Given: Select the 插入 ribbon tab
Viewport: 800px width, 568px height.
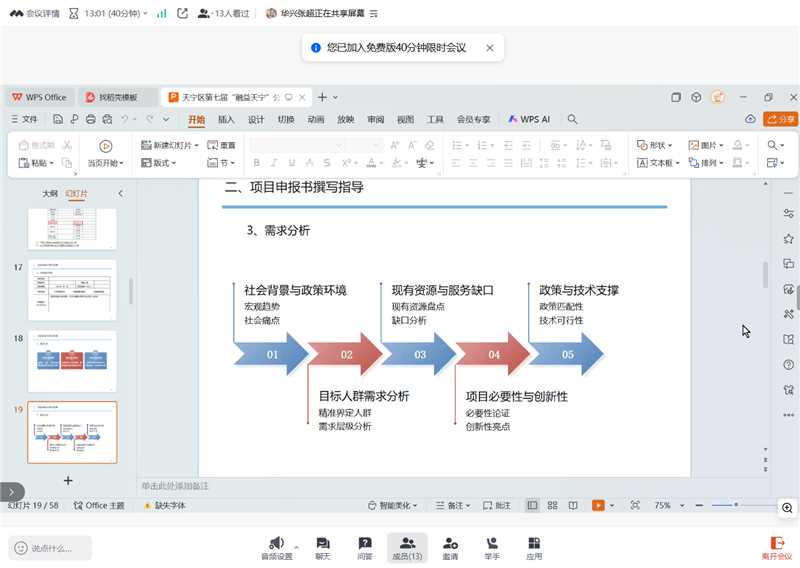Looking at the screenshot, I should pos(226,119).
